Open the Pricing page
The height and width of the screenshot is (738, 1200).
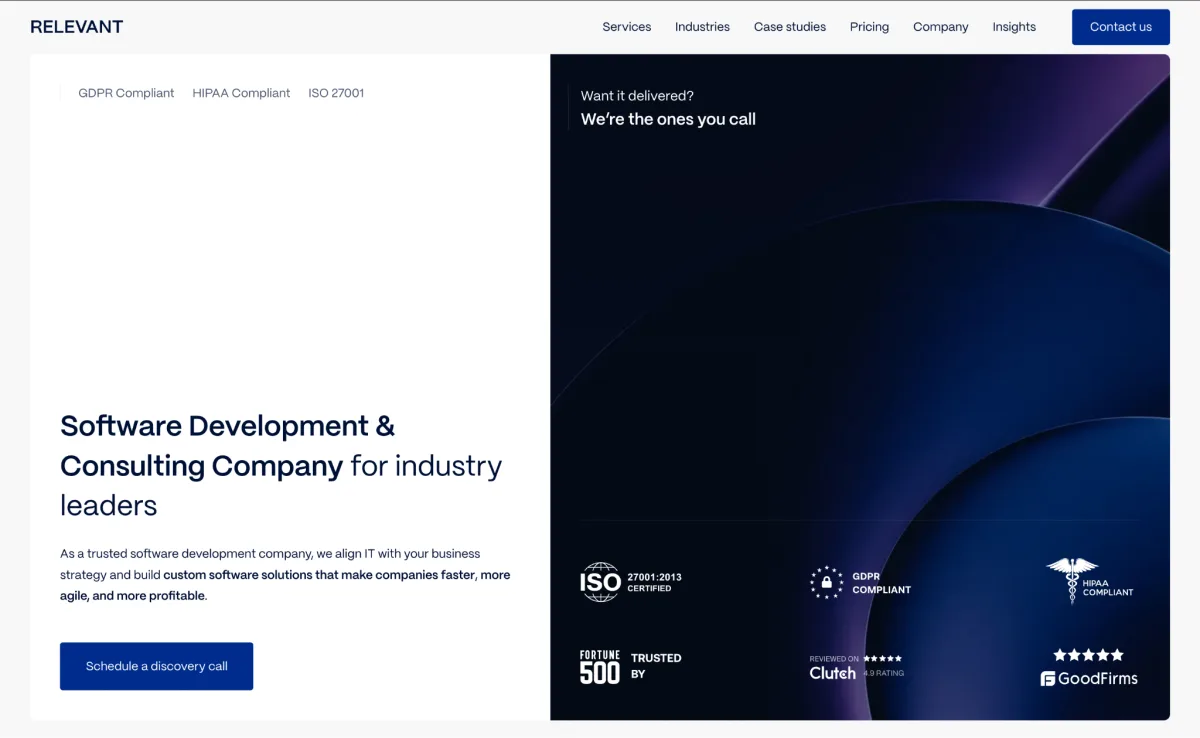tap(869, 27)
